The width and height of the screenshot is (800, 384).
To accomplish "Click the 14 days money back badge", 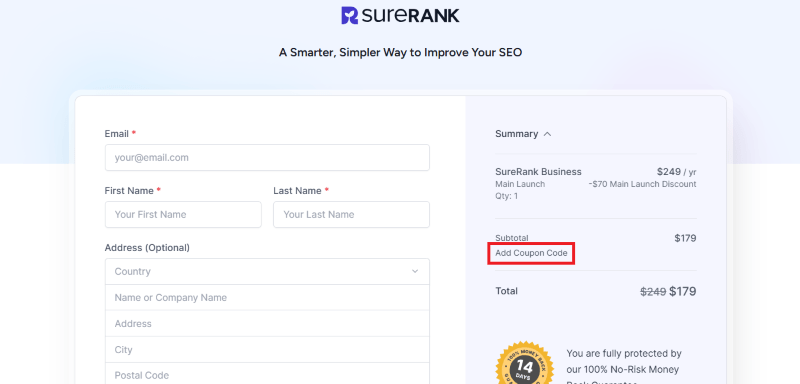I will [524, 363].
